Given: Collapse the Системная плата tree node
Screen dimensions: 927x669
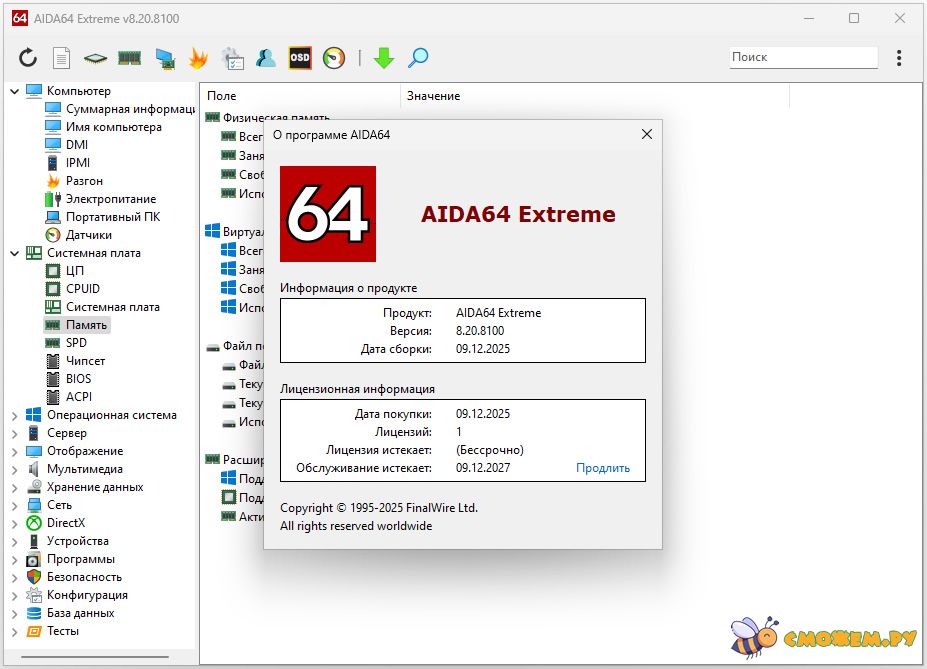Looking at the screenshot, I should click(x=15, y=253).
